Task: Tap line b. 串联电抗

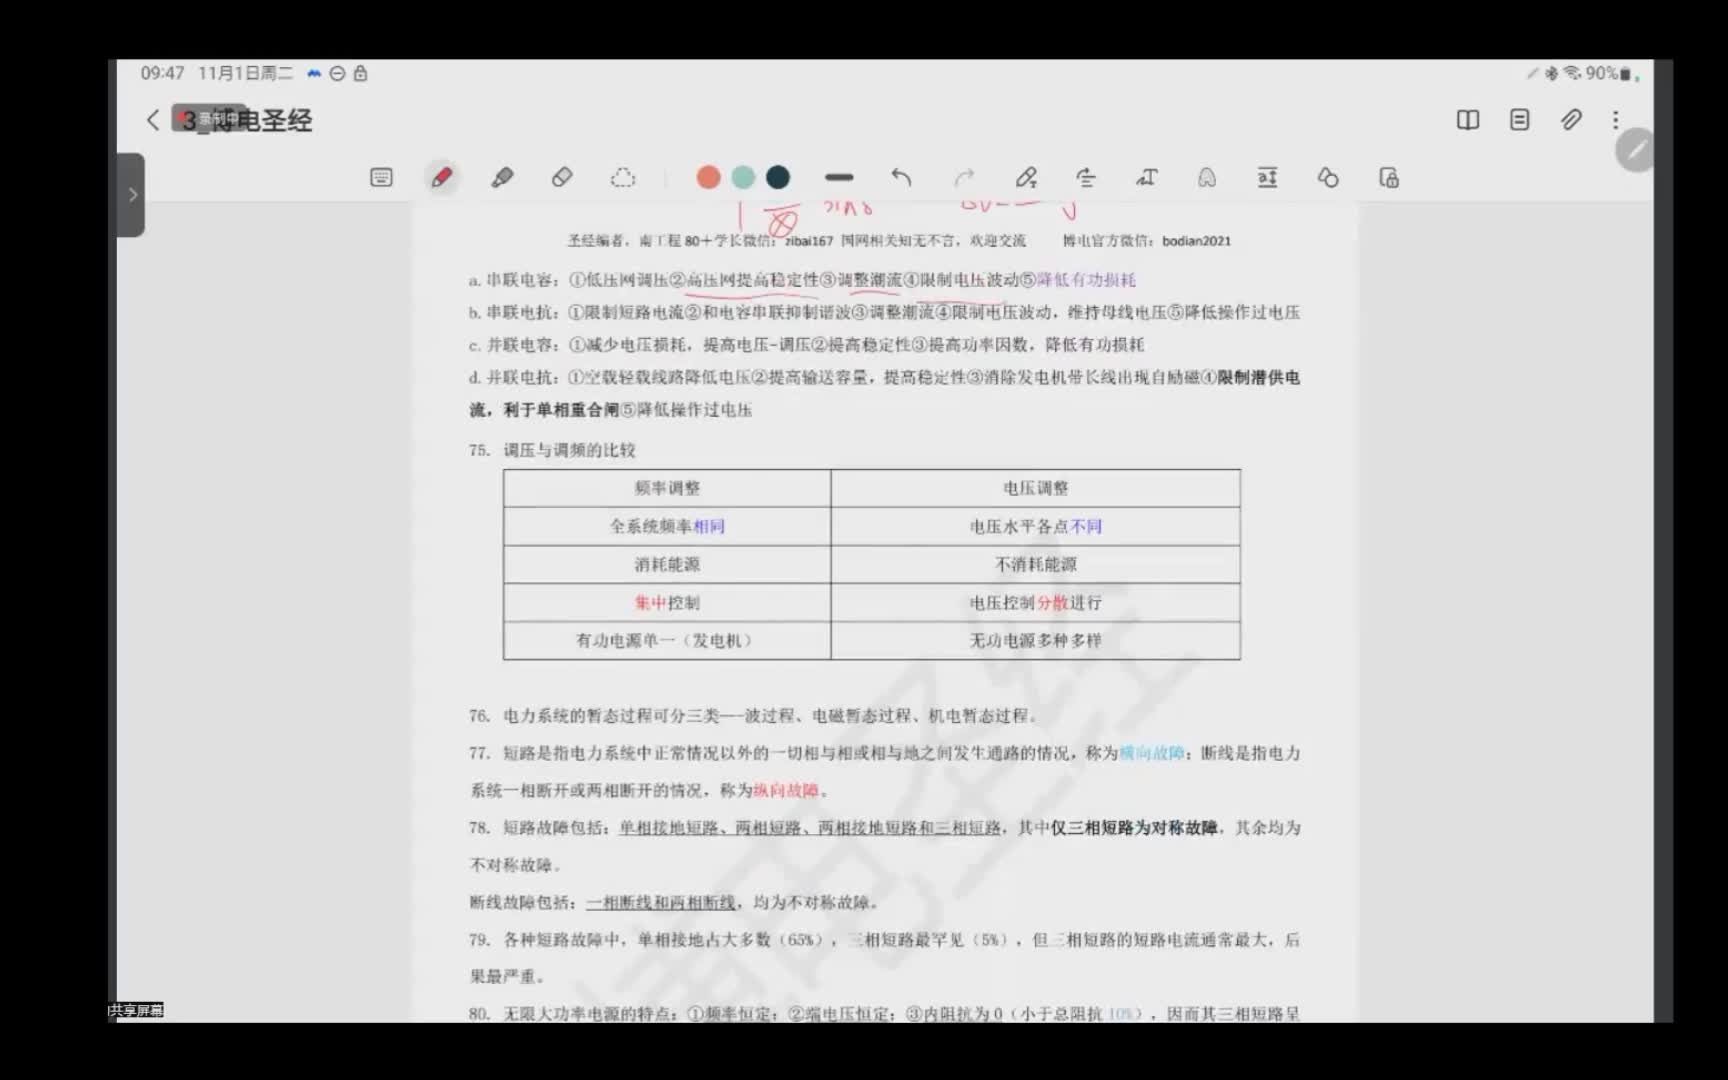Action: (x=884, y=312)
